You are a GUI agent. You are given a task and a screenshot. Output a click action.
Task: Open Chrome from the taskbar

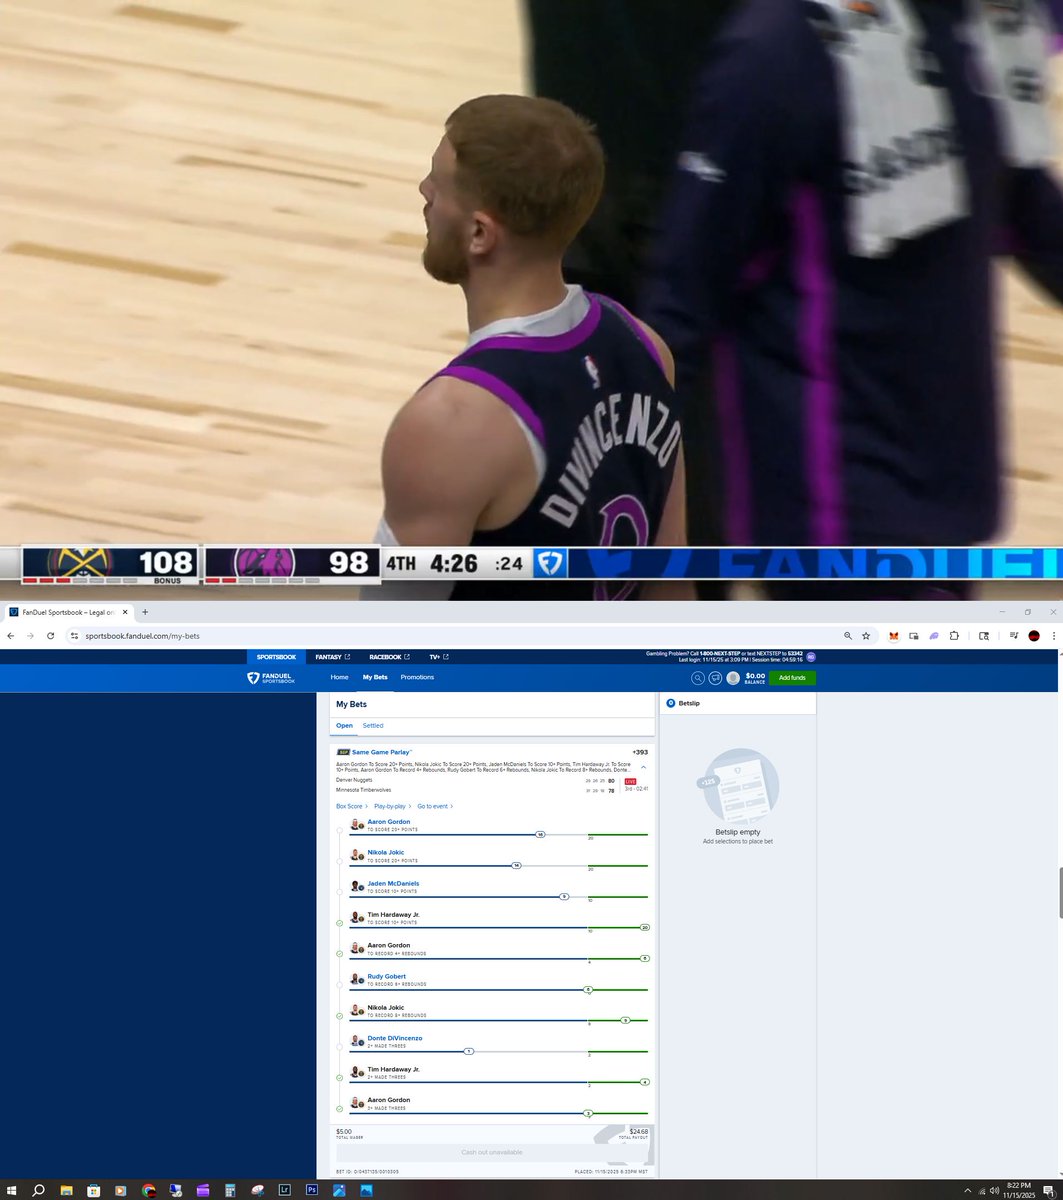pyautogui.click(x=148, y=1190)
